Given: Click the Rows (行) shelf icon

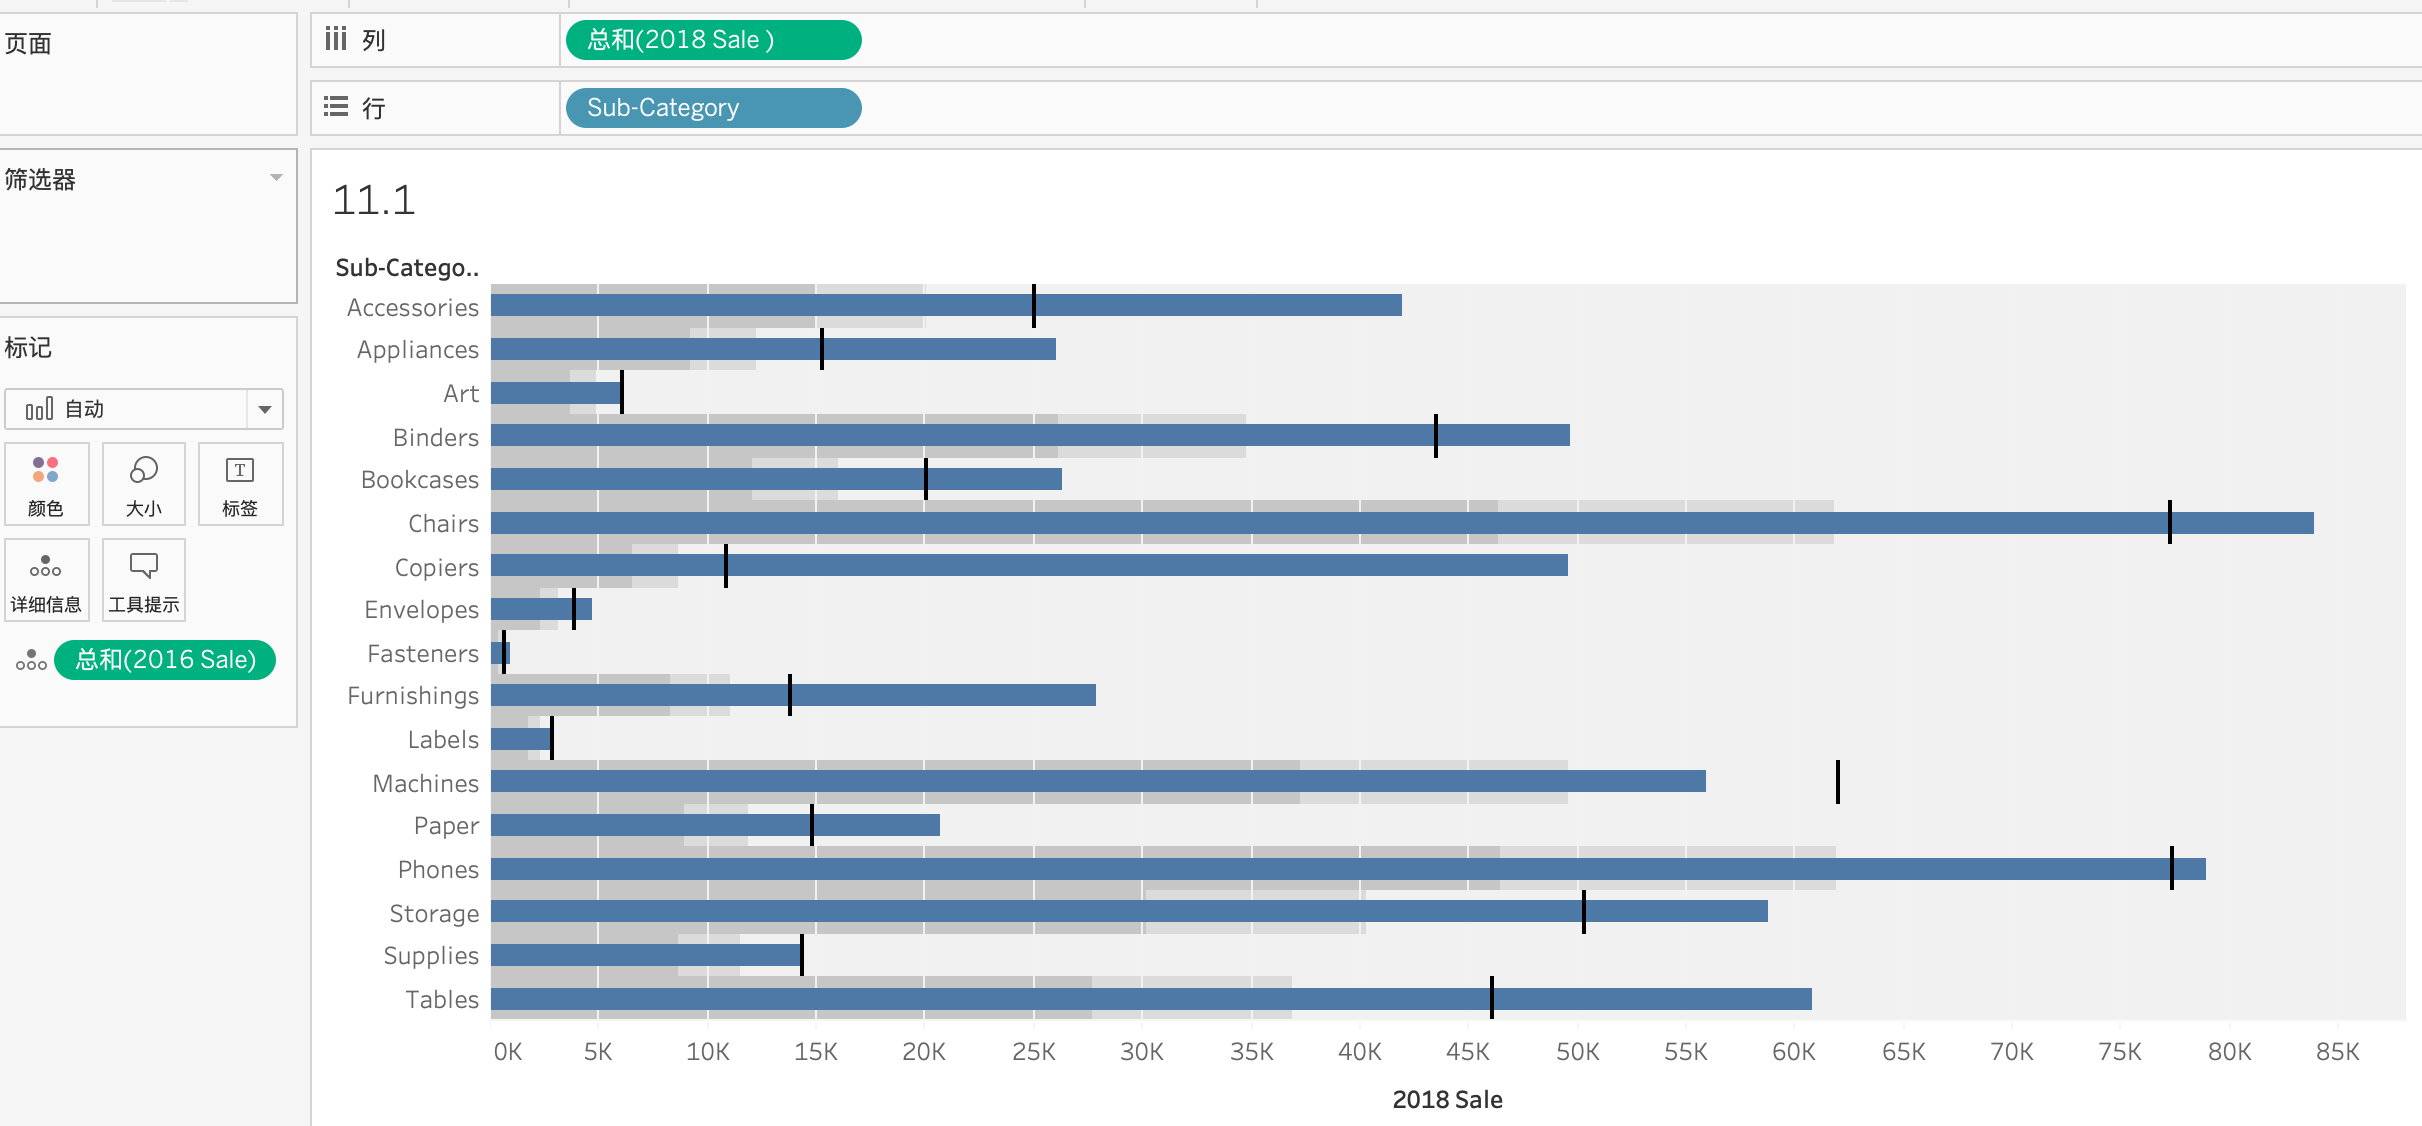Looking at the screenshot, I should pos(336,107).
